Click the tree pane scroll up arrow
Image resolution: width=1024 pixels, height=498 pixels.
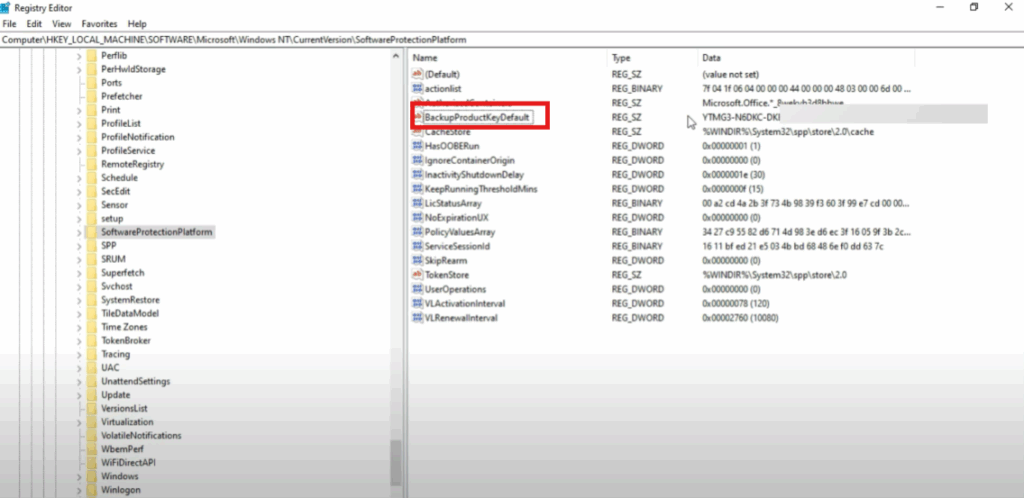tap(396, 56)
